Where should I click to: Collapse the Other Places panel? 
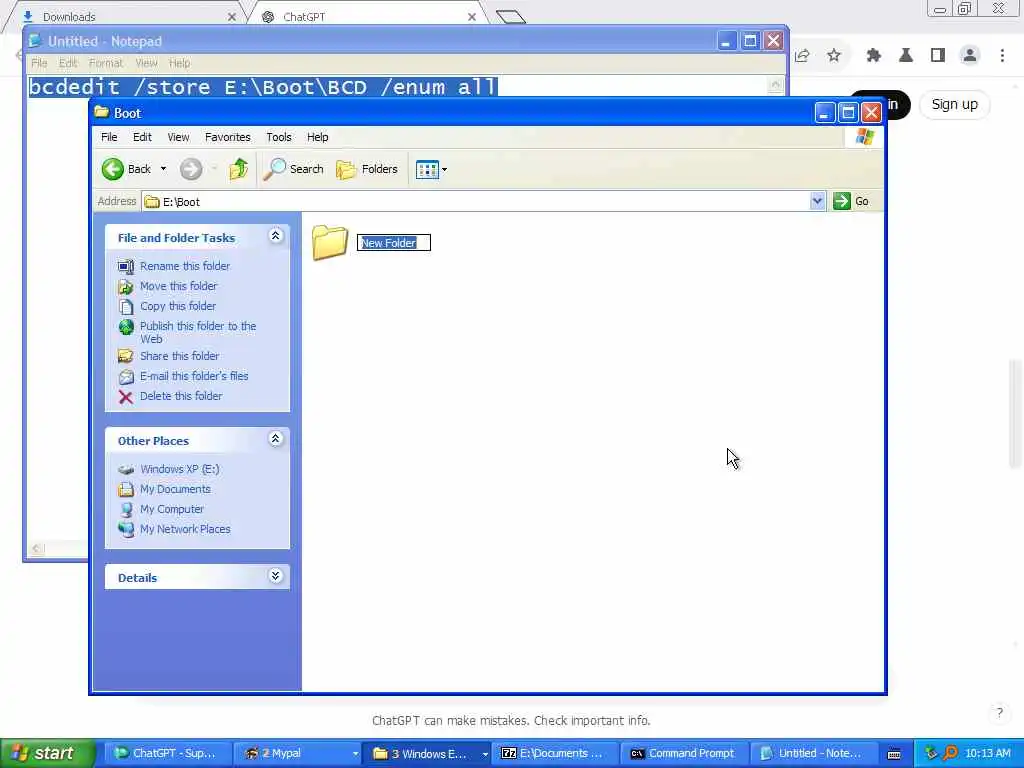point(276,439)
